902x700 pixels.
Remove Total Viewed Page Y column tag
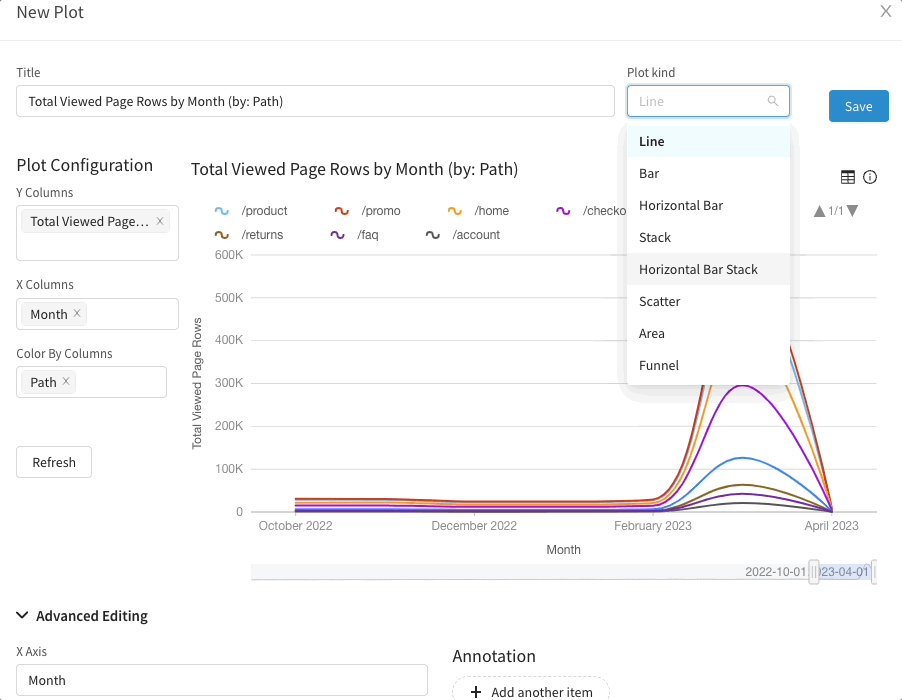pyautogui.click(x=160, y=221)
